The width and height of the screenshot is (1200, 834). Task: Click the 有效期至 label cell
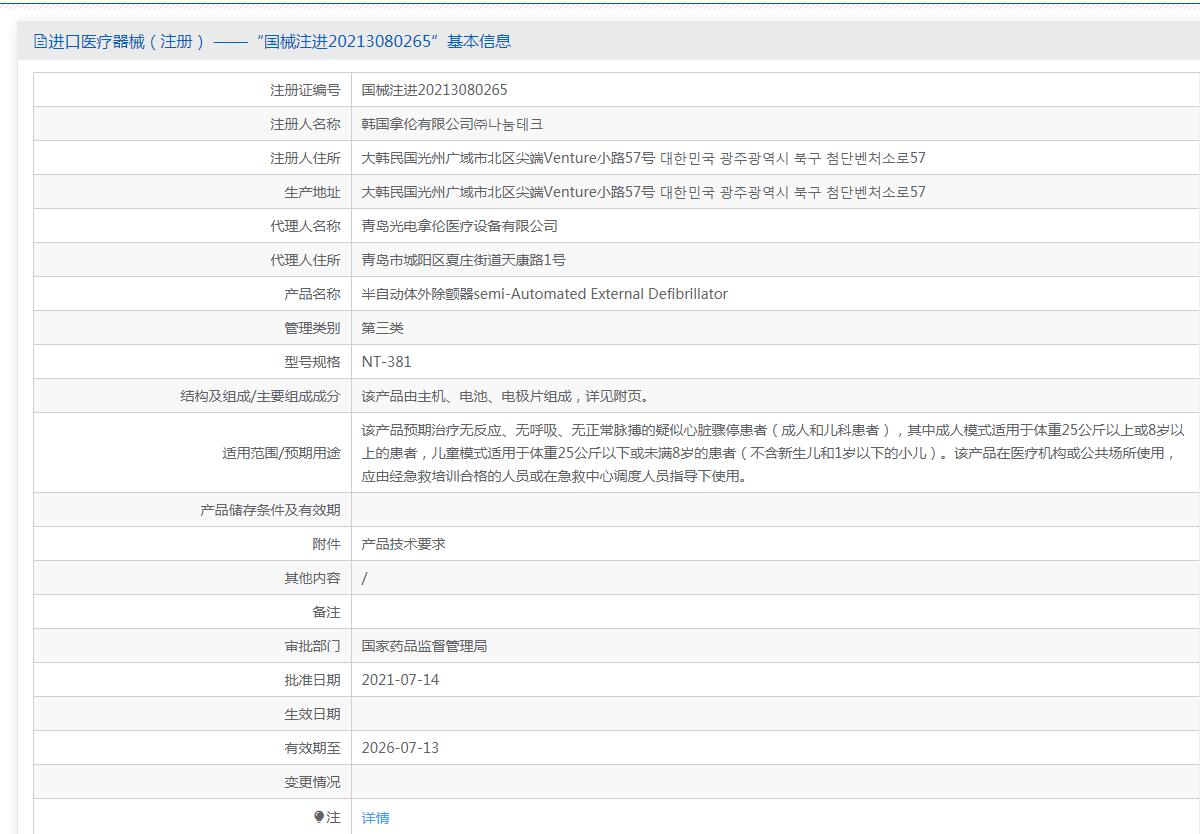pos(192,748)
